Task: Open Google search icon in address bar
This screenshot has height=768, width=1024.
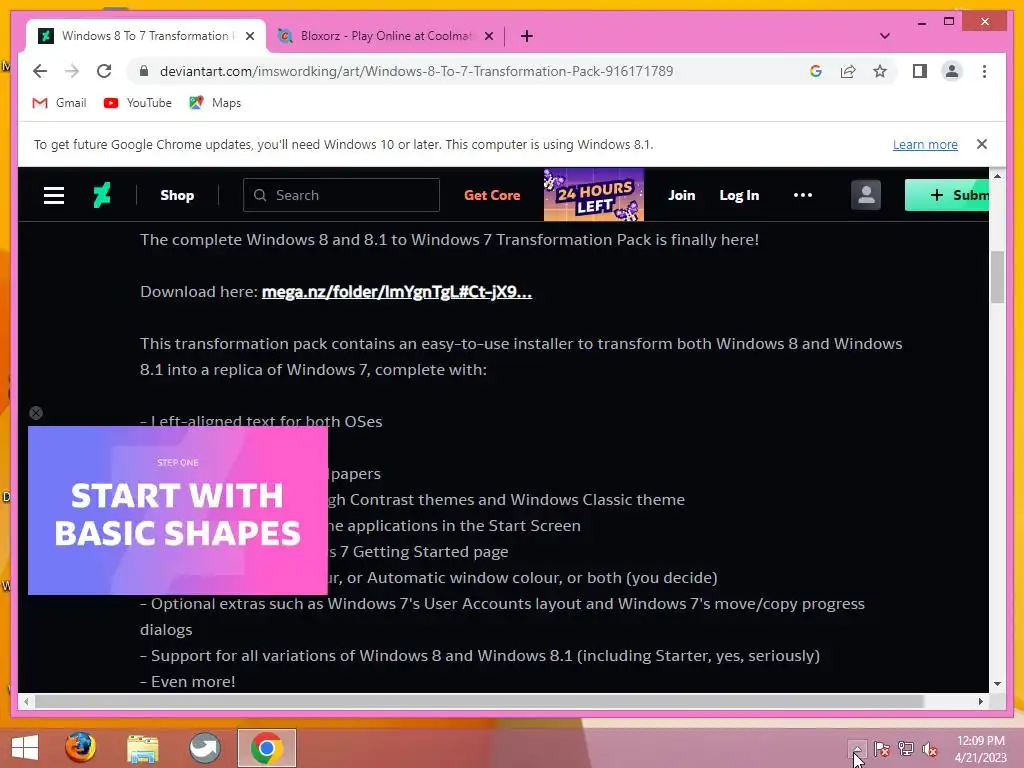Action: click(x=816, y=71)
